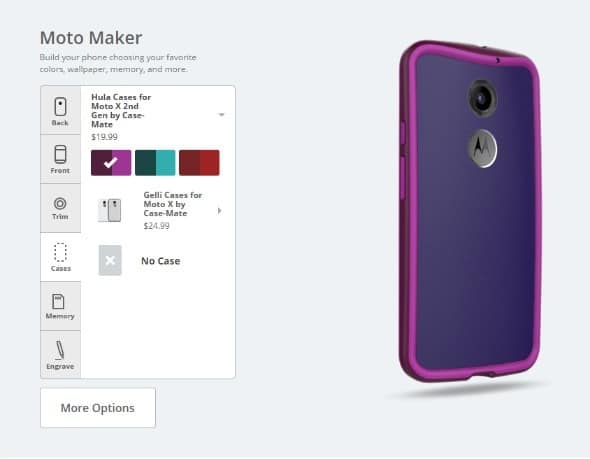Click the Motorola logo dimple on phone

pos(482,149)
